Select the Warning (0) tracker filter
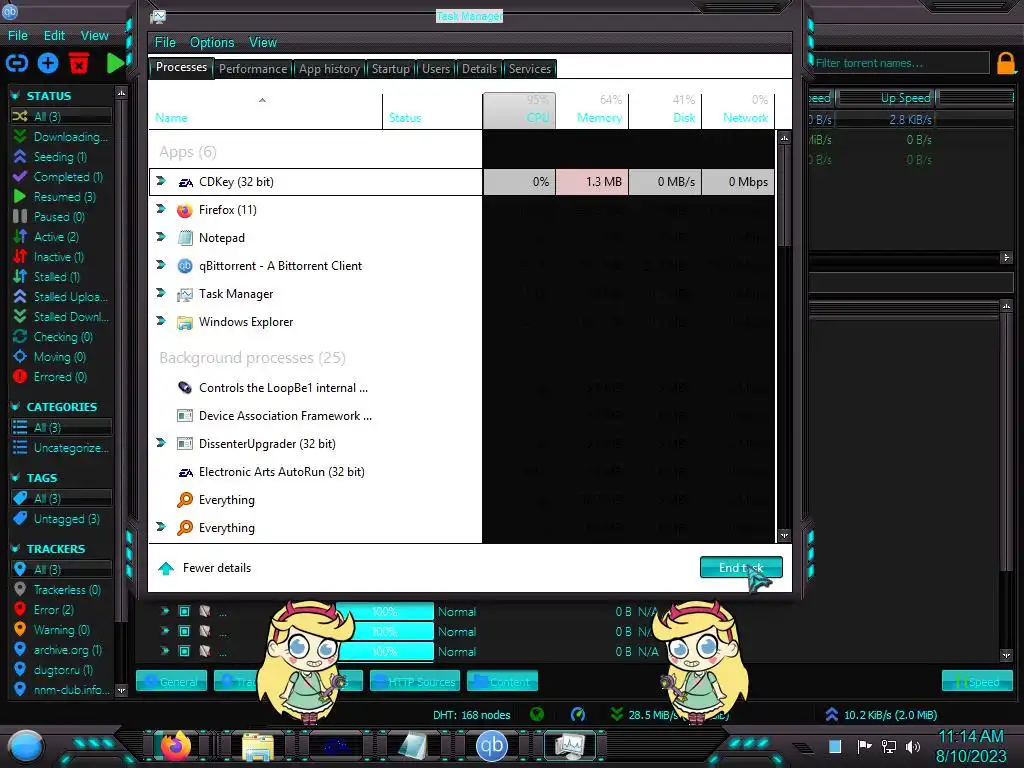The image size is (1024, 768). (61, 630)
